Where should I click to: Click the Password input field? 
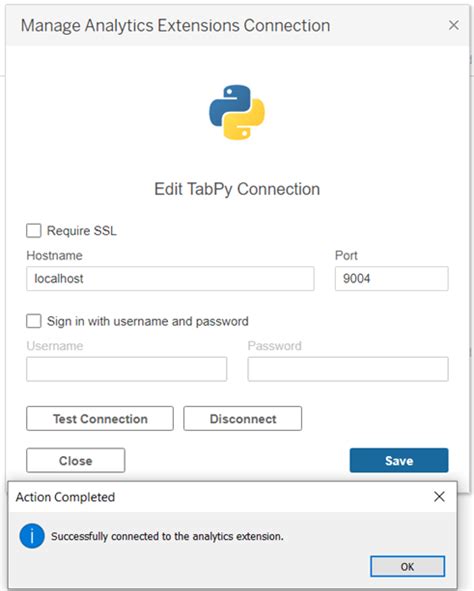point(348,369)
